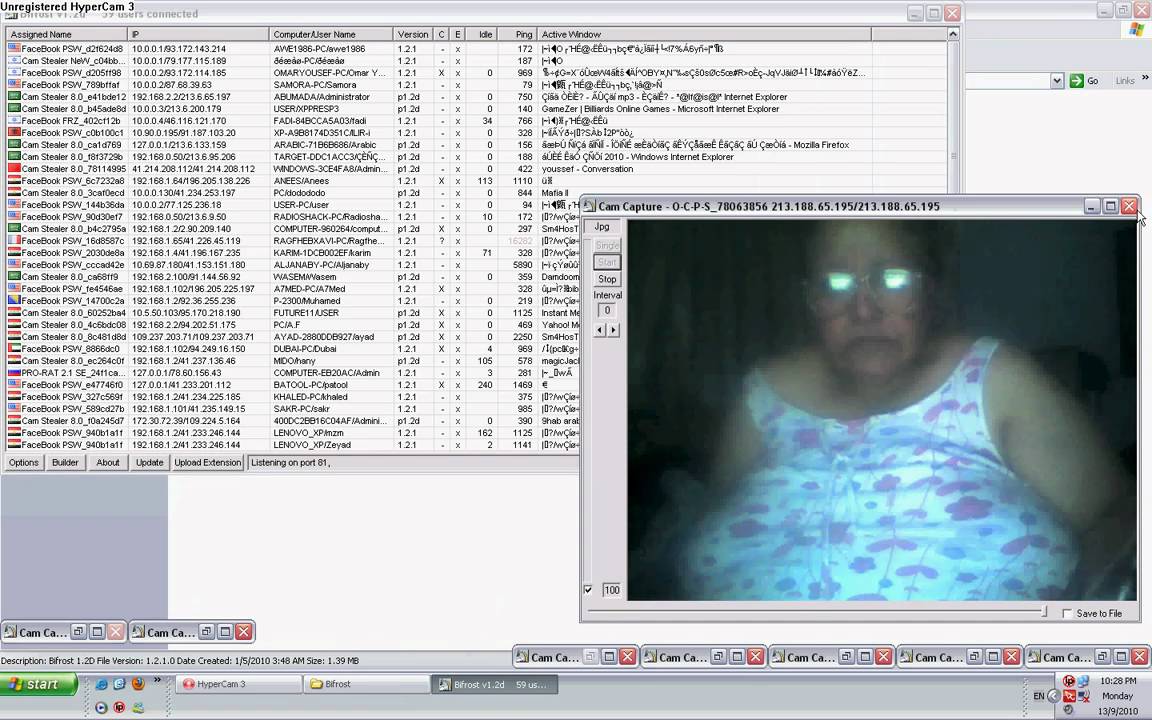1152x720 pixels.
Task: Toggle the checkbox beside the 100 field
Action: [588, 590]
